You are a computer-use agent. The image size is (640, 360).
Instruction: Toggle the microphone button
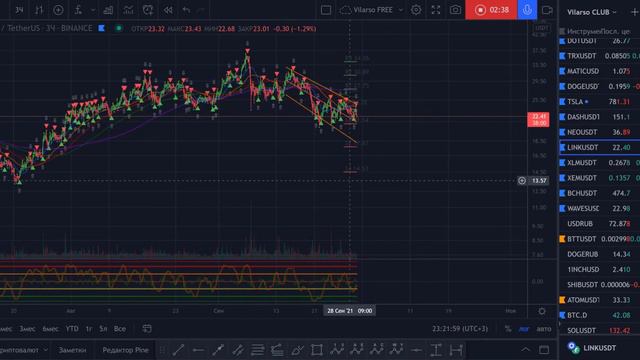point(527,10)
